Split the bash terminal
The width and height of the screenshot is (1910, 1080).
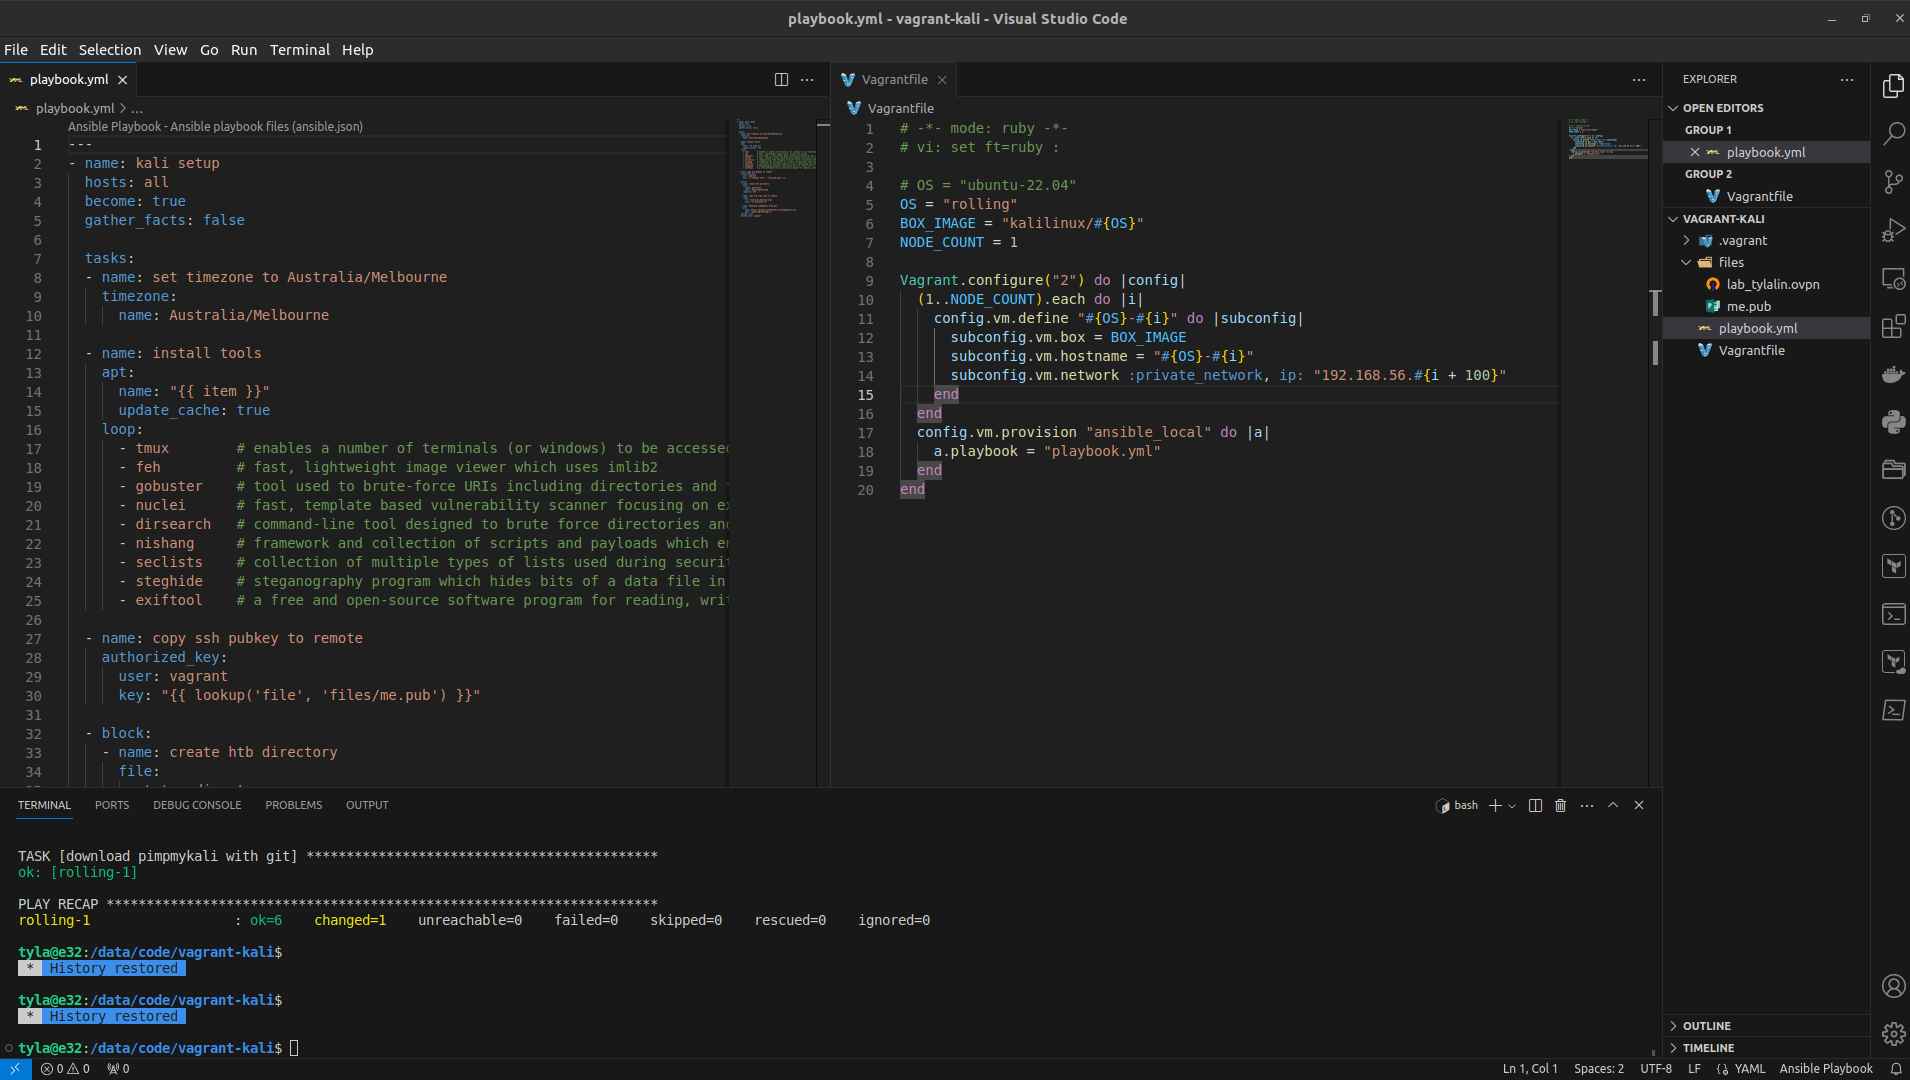click(1535, 806)
